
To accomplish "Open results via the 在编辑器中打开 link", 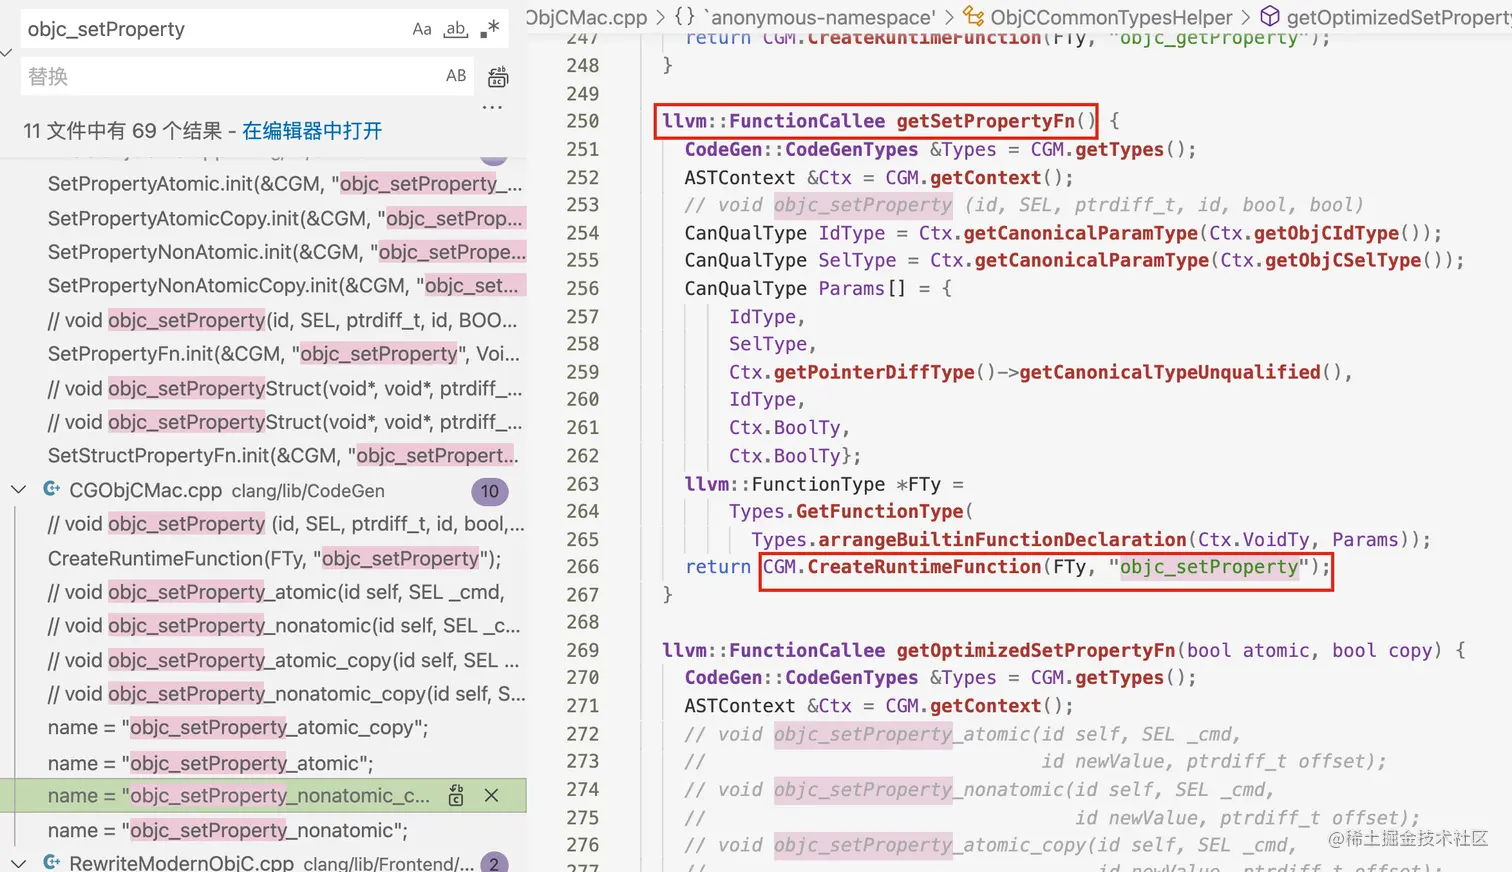I will [x=312, y=131].
